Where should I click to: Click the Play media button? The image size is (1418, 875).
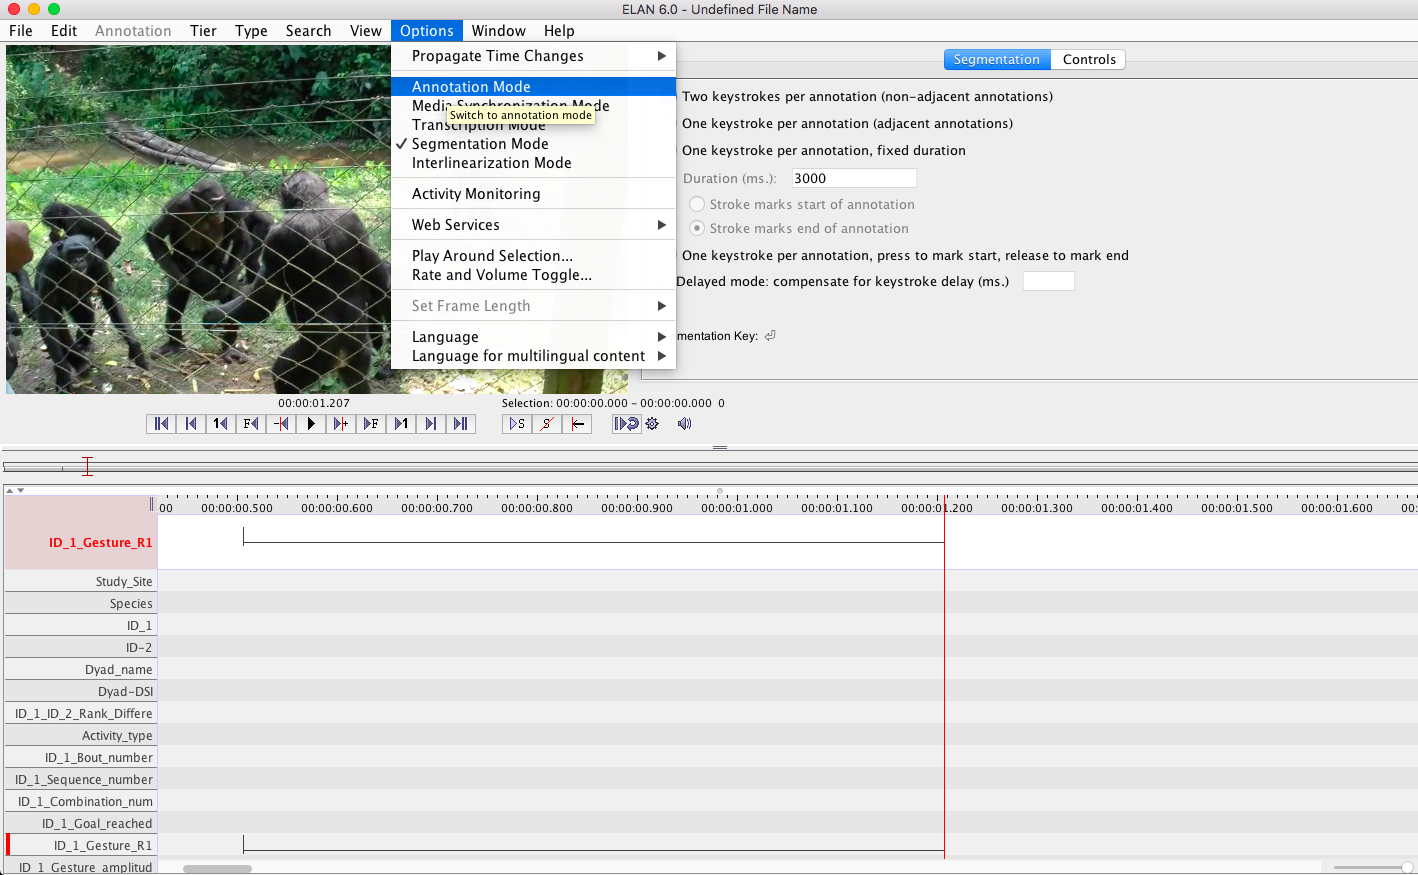(311, 424)
